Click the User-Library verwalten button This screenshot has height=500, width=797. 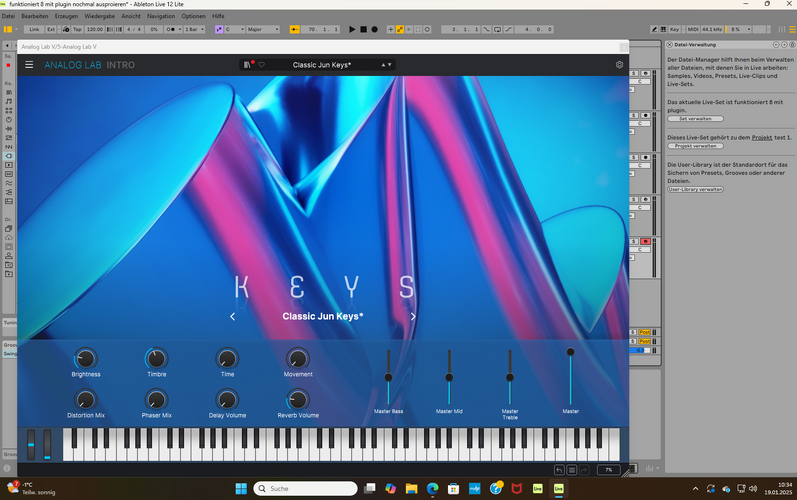695,190
